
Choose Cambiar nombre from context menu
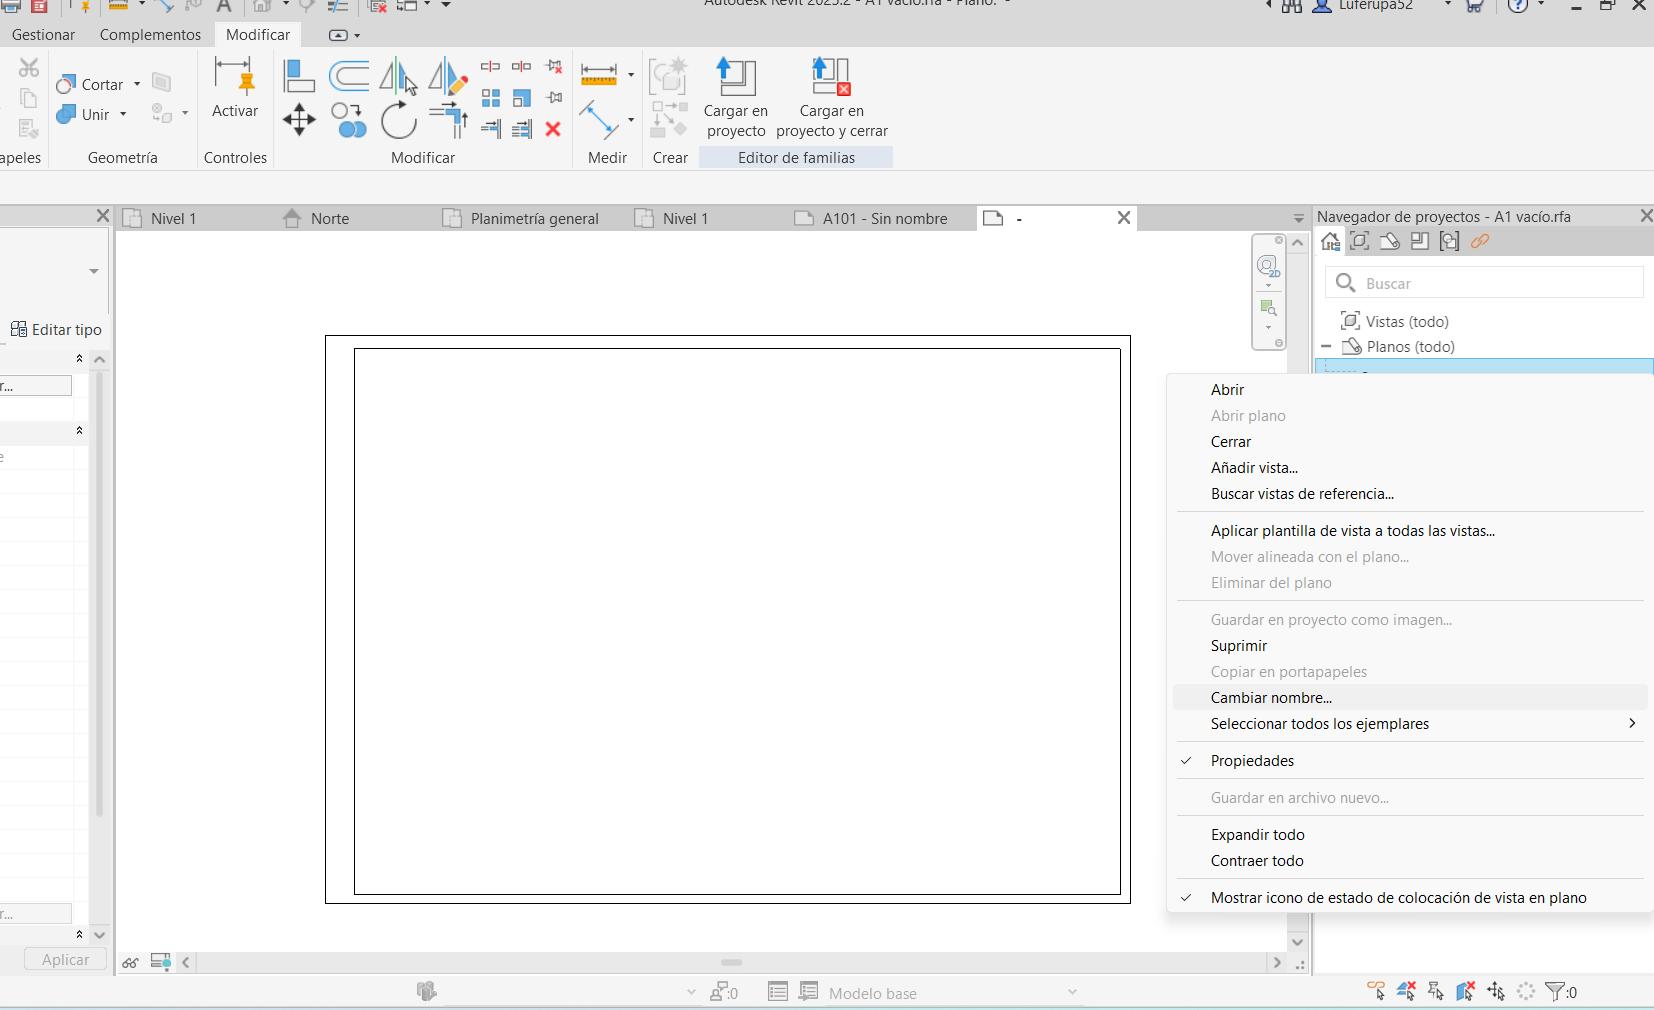(x=1271, y=698)
